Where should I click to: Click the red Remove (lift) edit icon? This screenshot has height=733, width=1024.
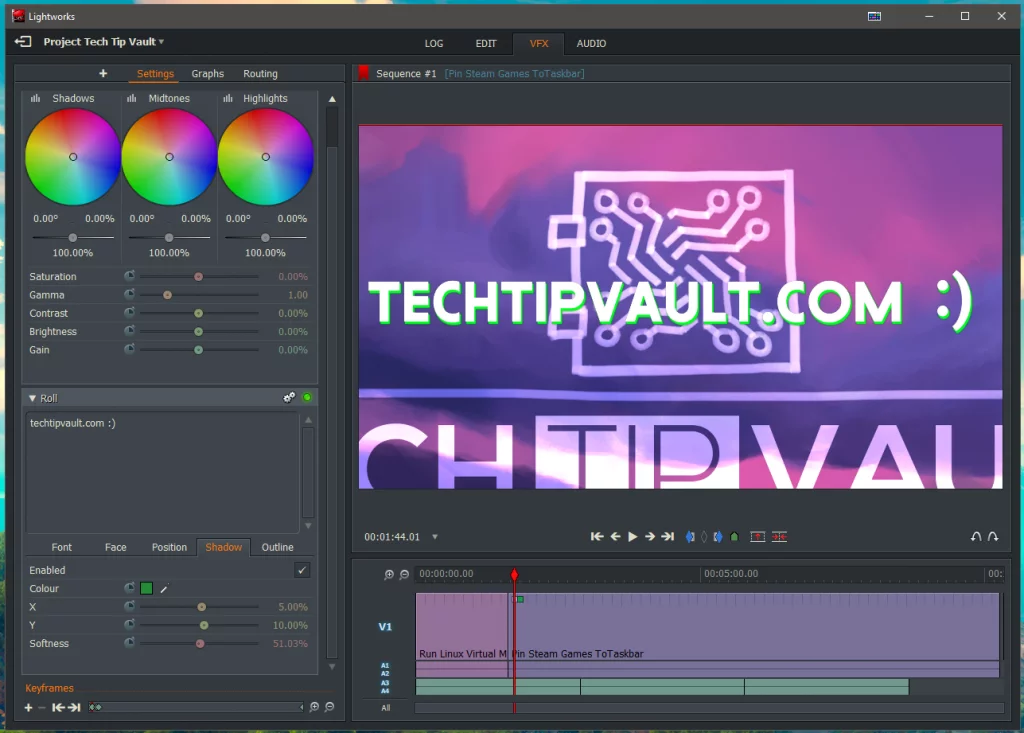tap(758, 537)
